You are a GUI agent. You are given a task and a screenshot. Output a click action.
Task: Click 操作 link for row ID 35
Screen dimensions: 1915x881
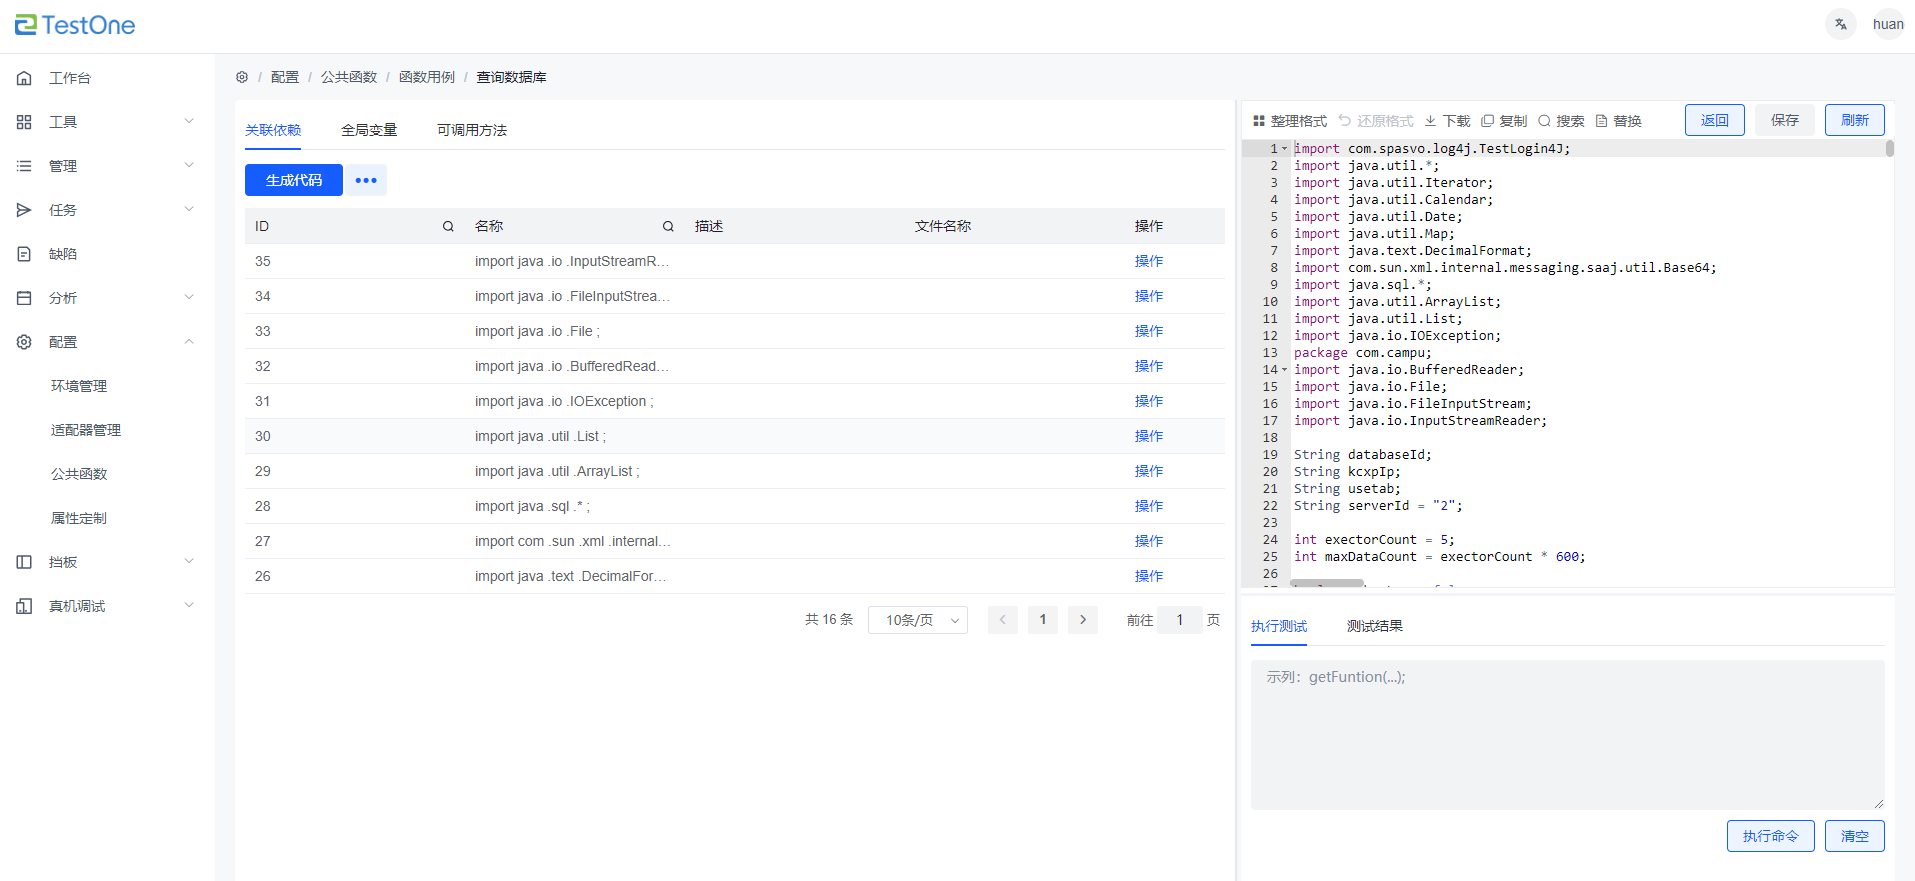tap(1149, 261)
